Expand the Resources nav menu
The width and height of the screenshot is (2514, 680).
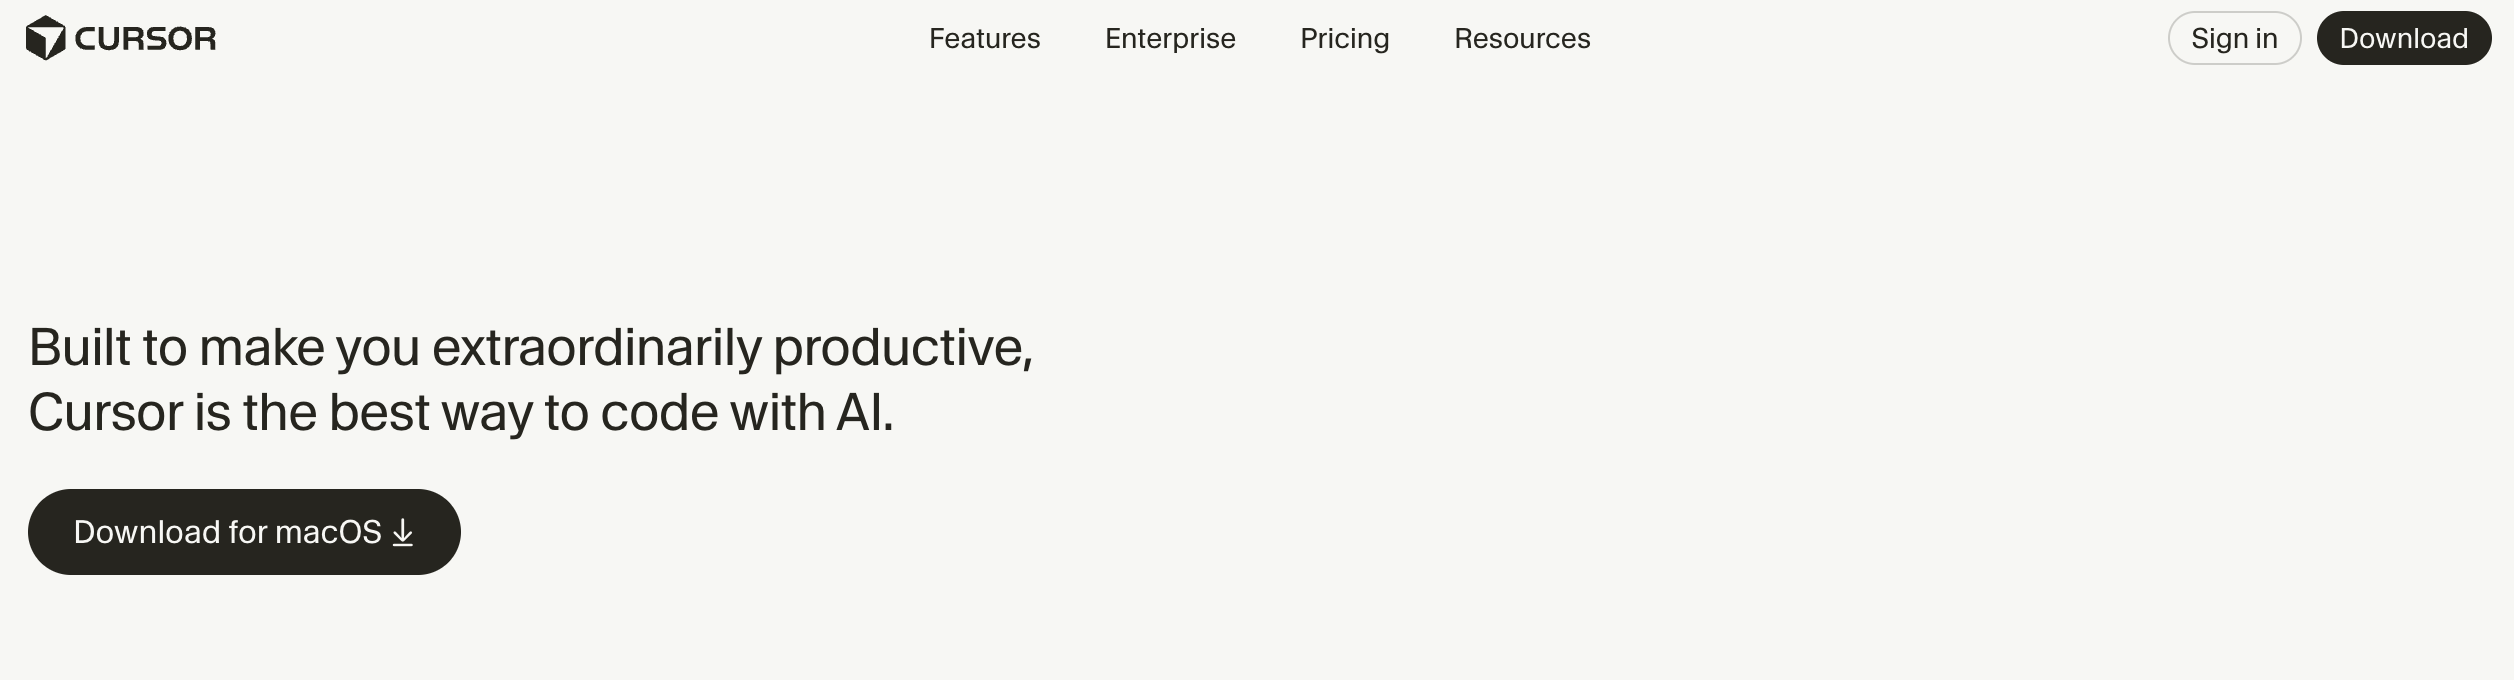1521,38
